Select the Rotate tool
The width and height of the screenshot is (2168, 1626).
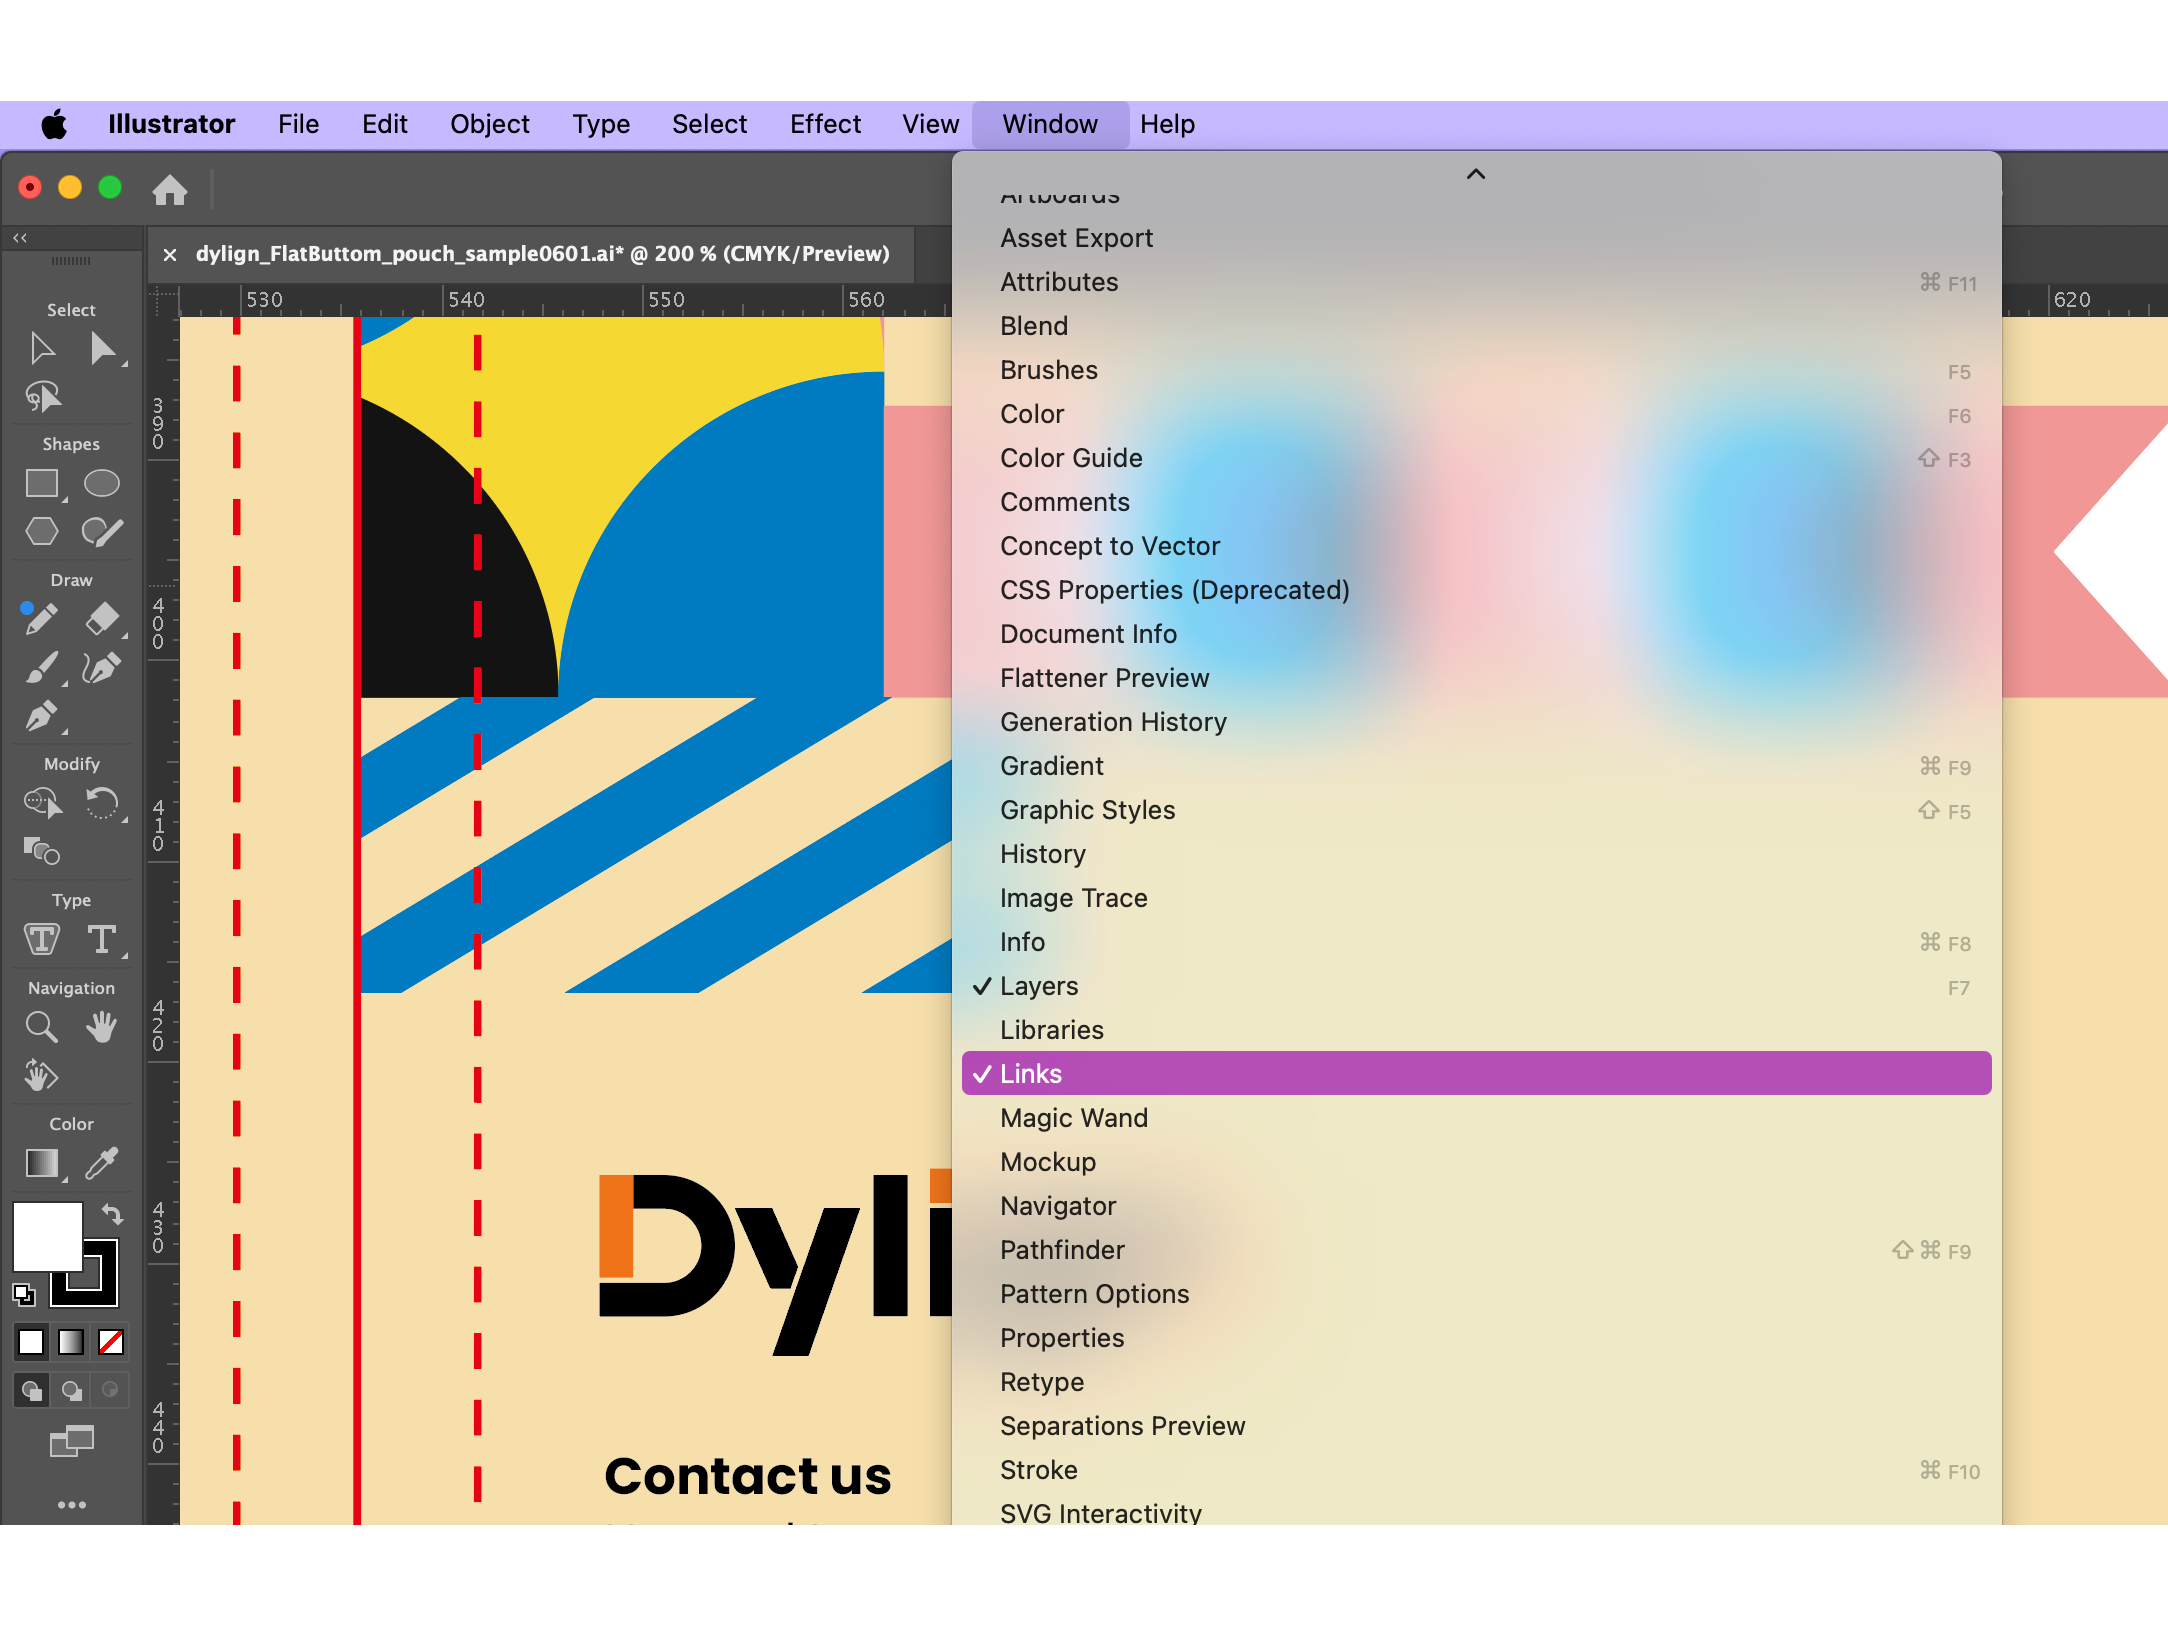click(102, 803)
